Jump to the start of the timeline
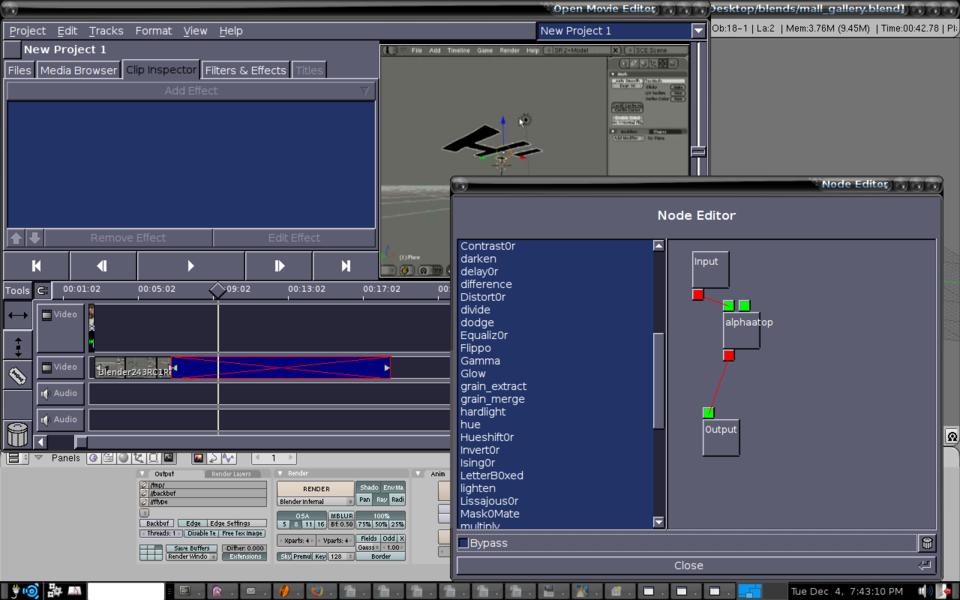This screenshot has height=600, width=960. click(36, 266)
